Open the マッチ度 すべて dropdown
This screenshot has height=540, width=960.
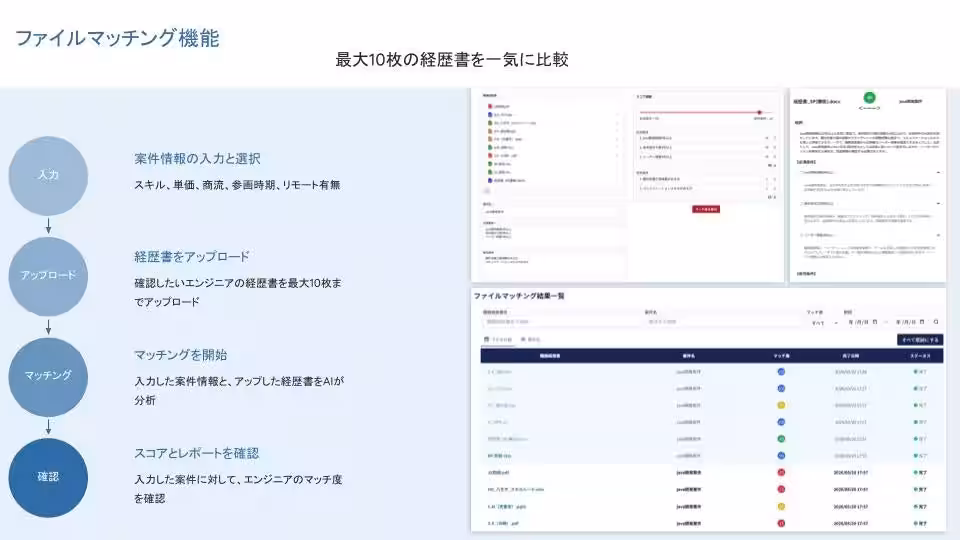tap(824, 323)
